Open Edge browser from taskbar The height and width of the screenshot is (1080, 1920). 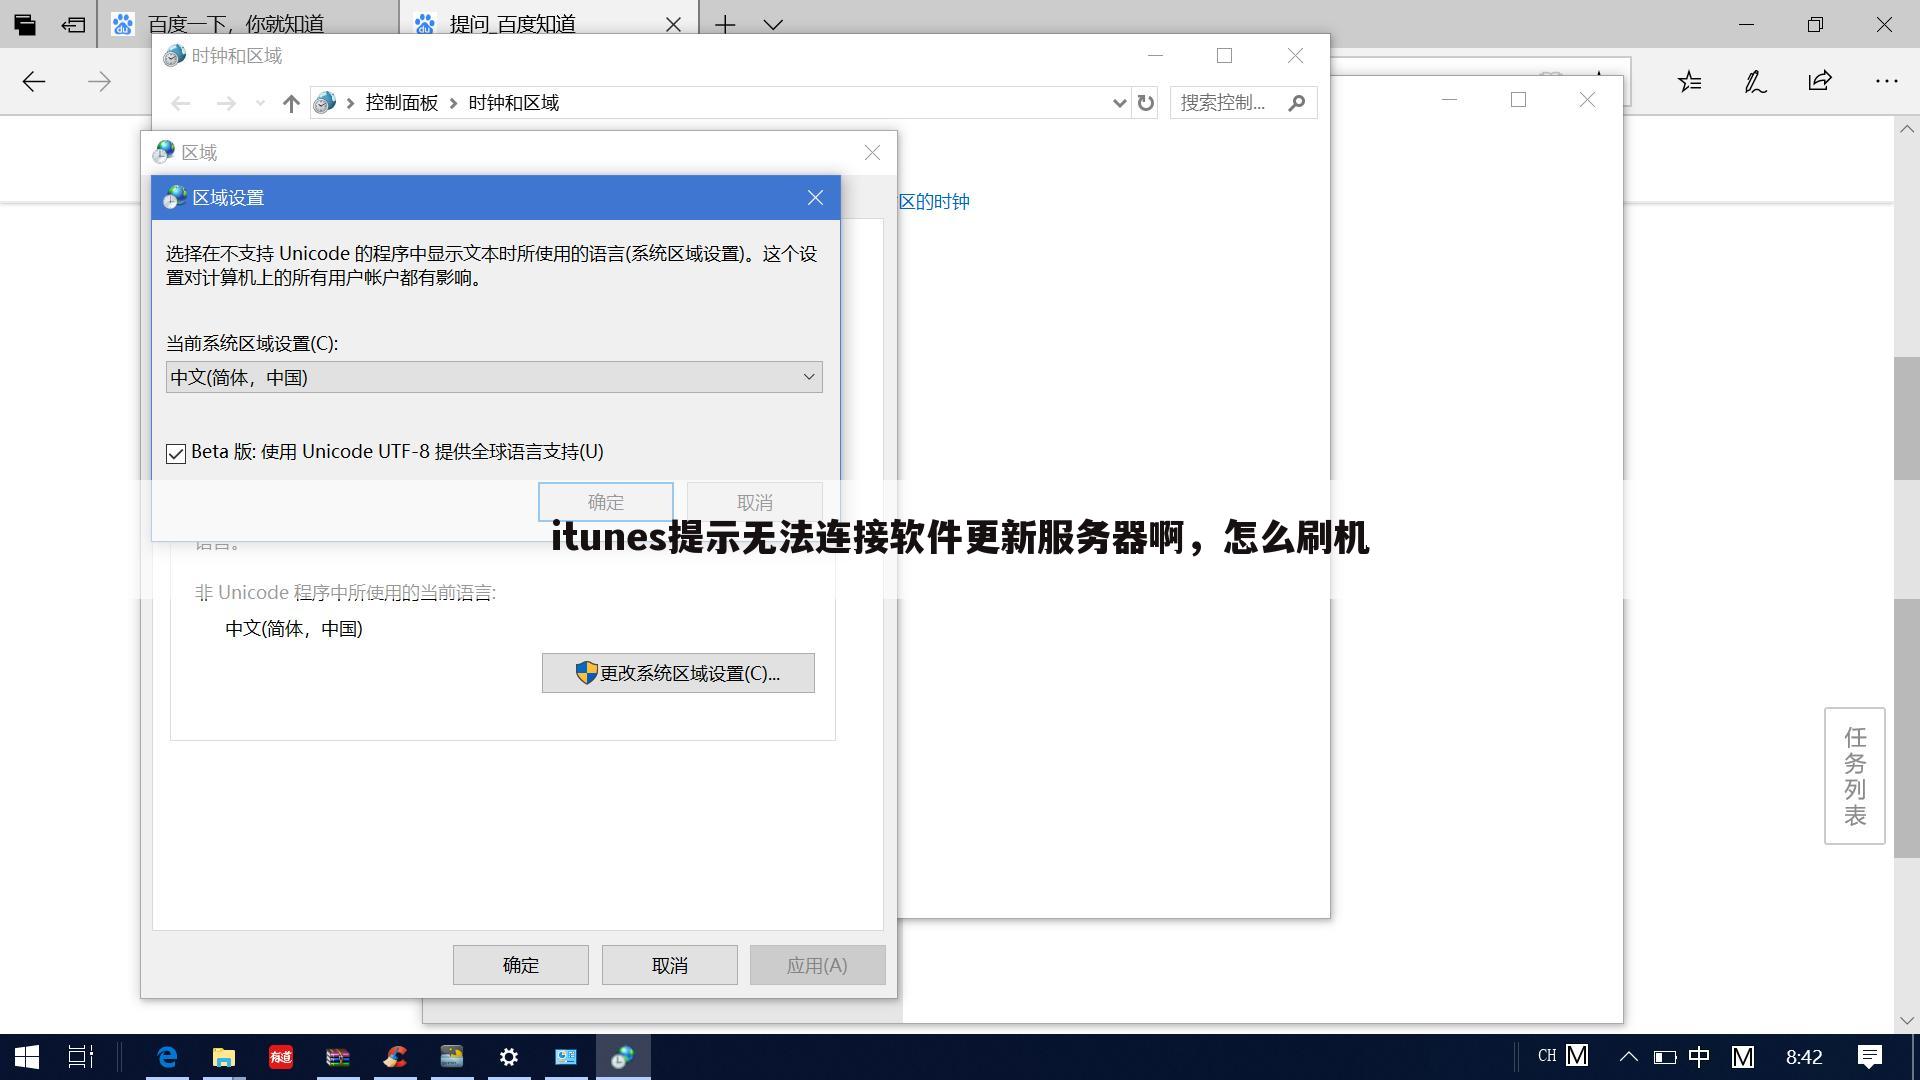[167, 1056]
